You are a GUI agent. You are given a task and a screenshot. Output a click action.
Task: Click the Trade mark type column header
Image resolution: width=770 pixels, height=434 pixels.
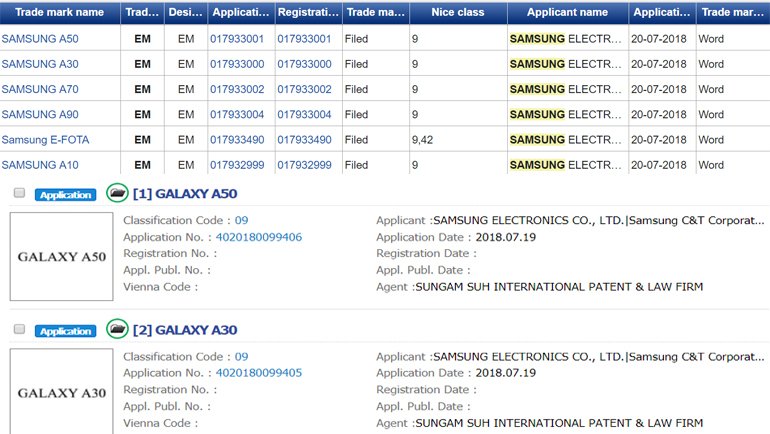coord(733,12)
